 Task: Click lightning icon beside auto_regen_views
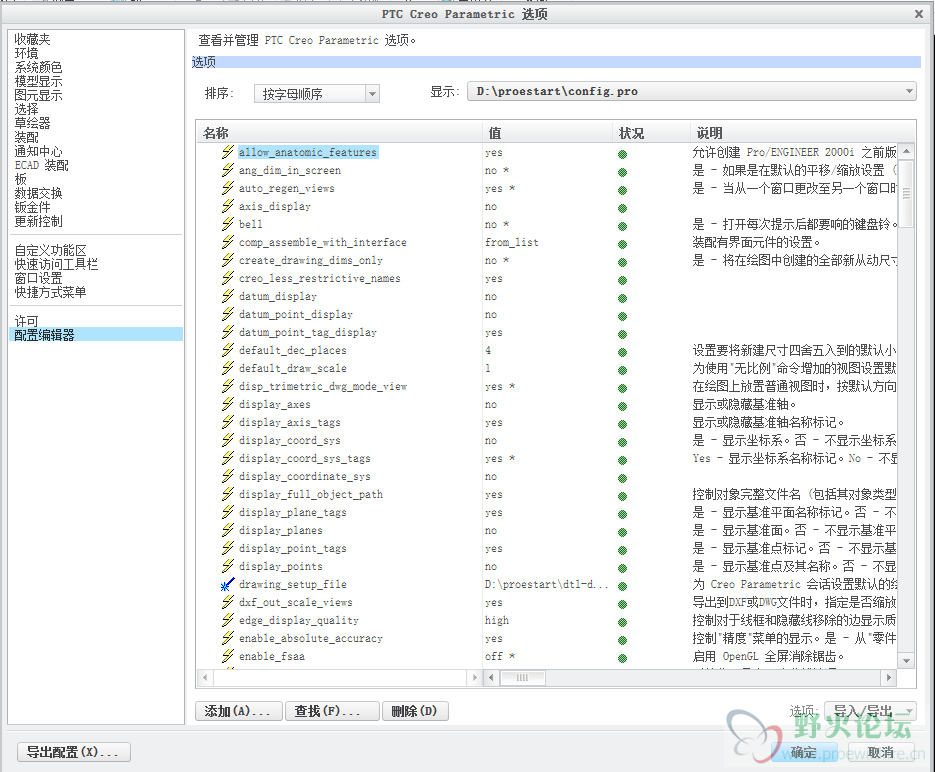point(228,188)
